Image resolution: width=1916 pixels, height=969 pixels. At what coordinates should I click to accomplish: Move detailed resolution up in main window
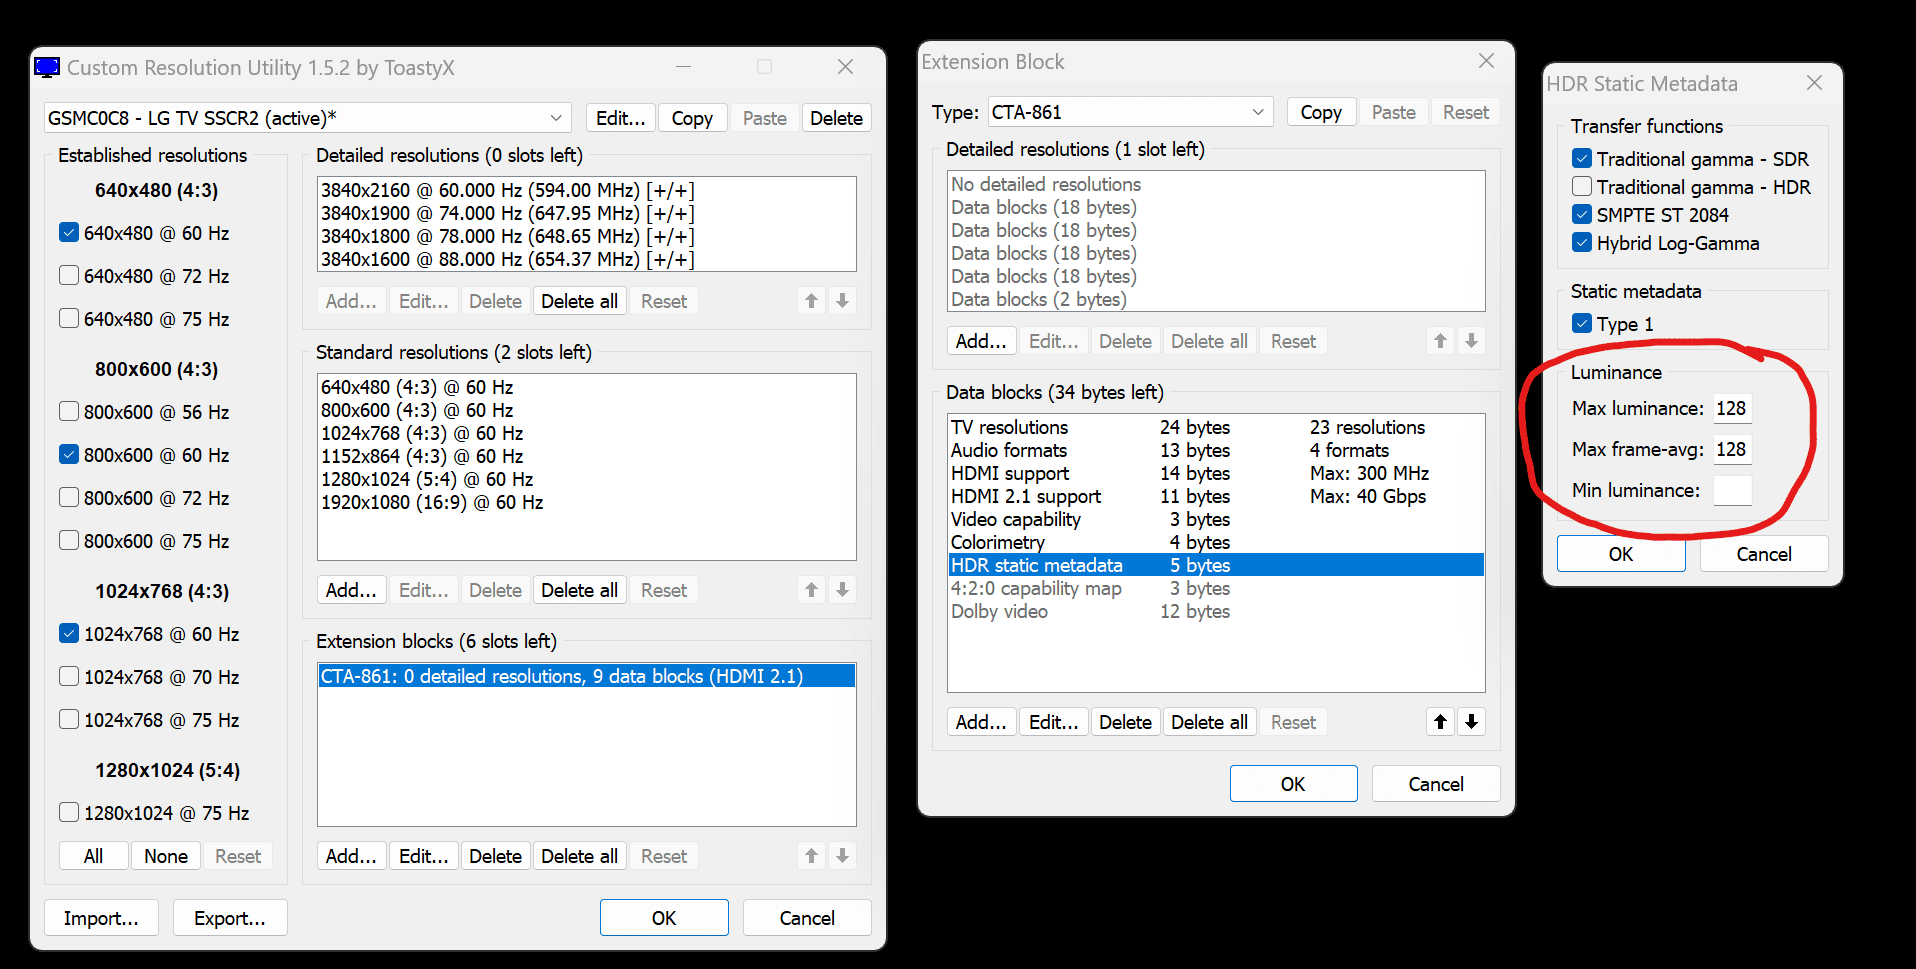pyautogui.click(x=812, y=301)
